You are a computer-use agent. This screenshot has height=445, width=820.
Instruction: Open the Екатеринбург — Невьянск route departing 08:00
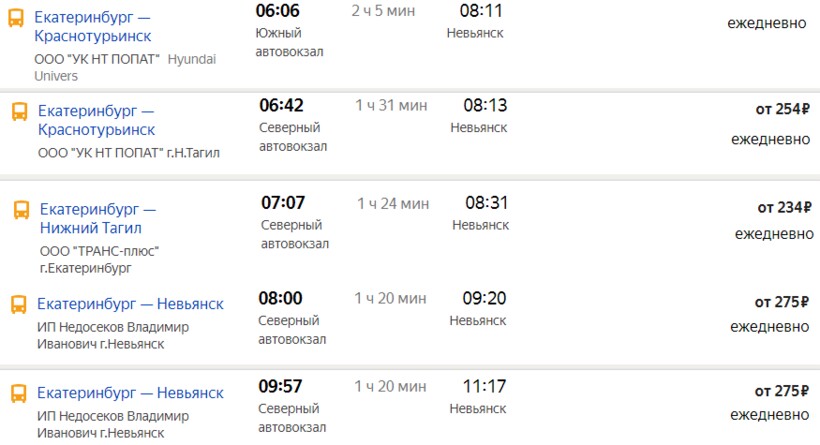130,304
